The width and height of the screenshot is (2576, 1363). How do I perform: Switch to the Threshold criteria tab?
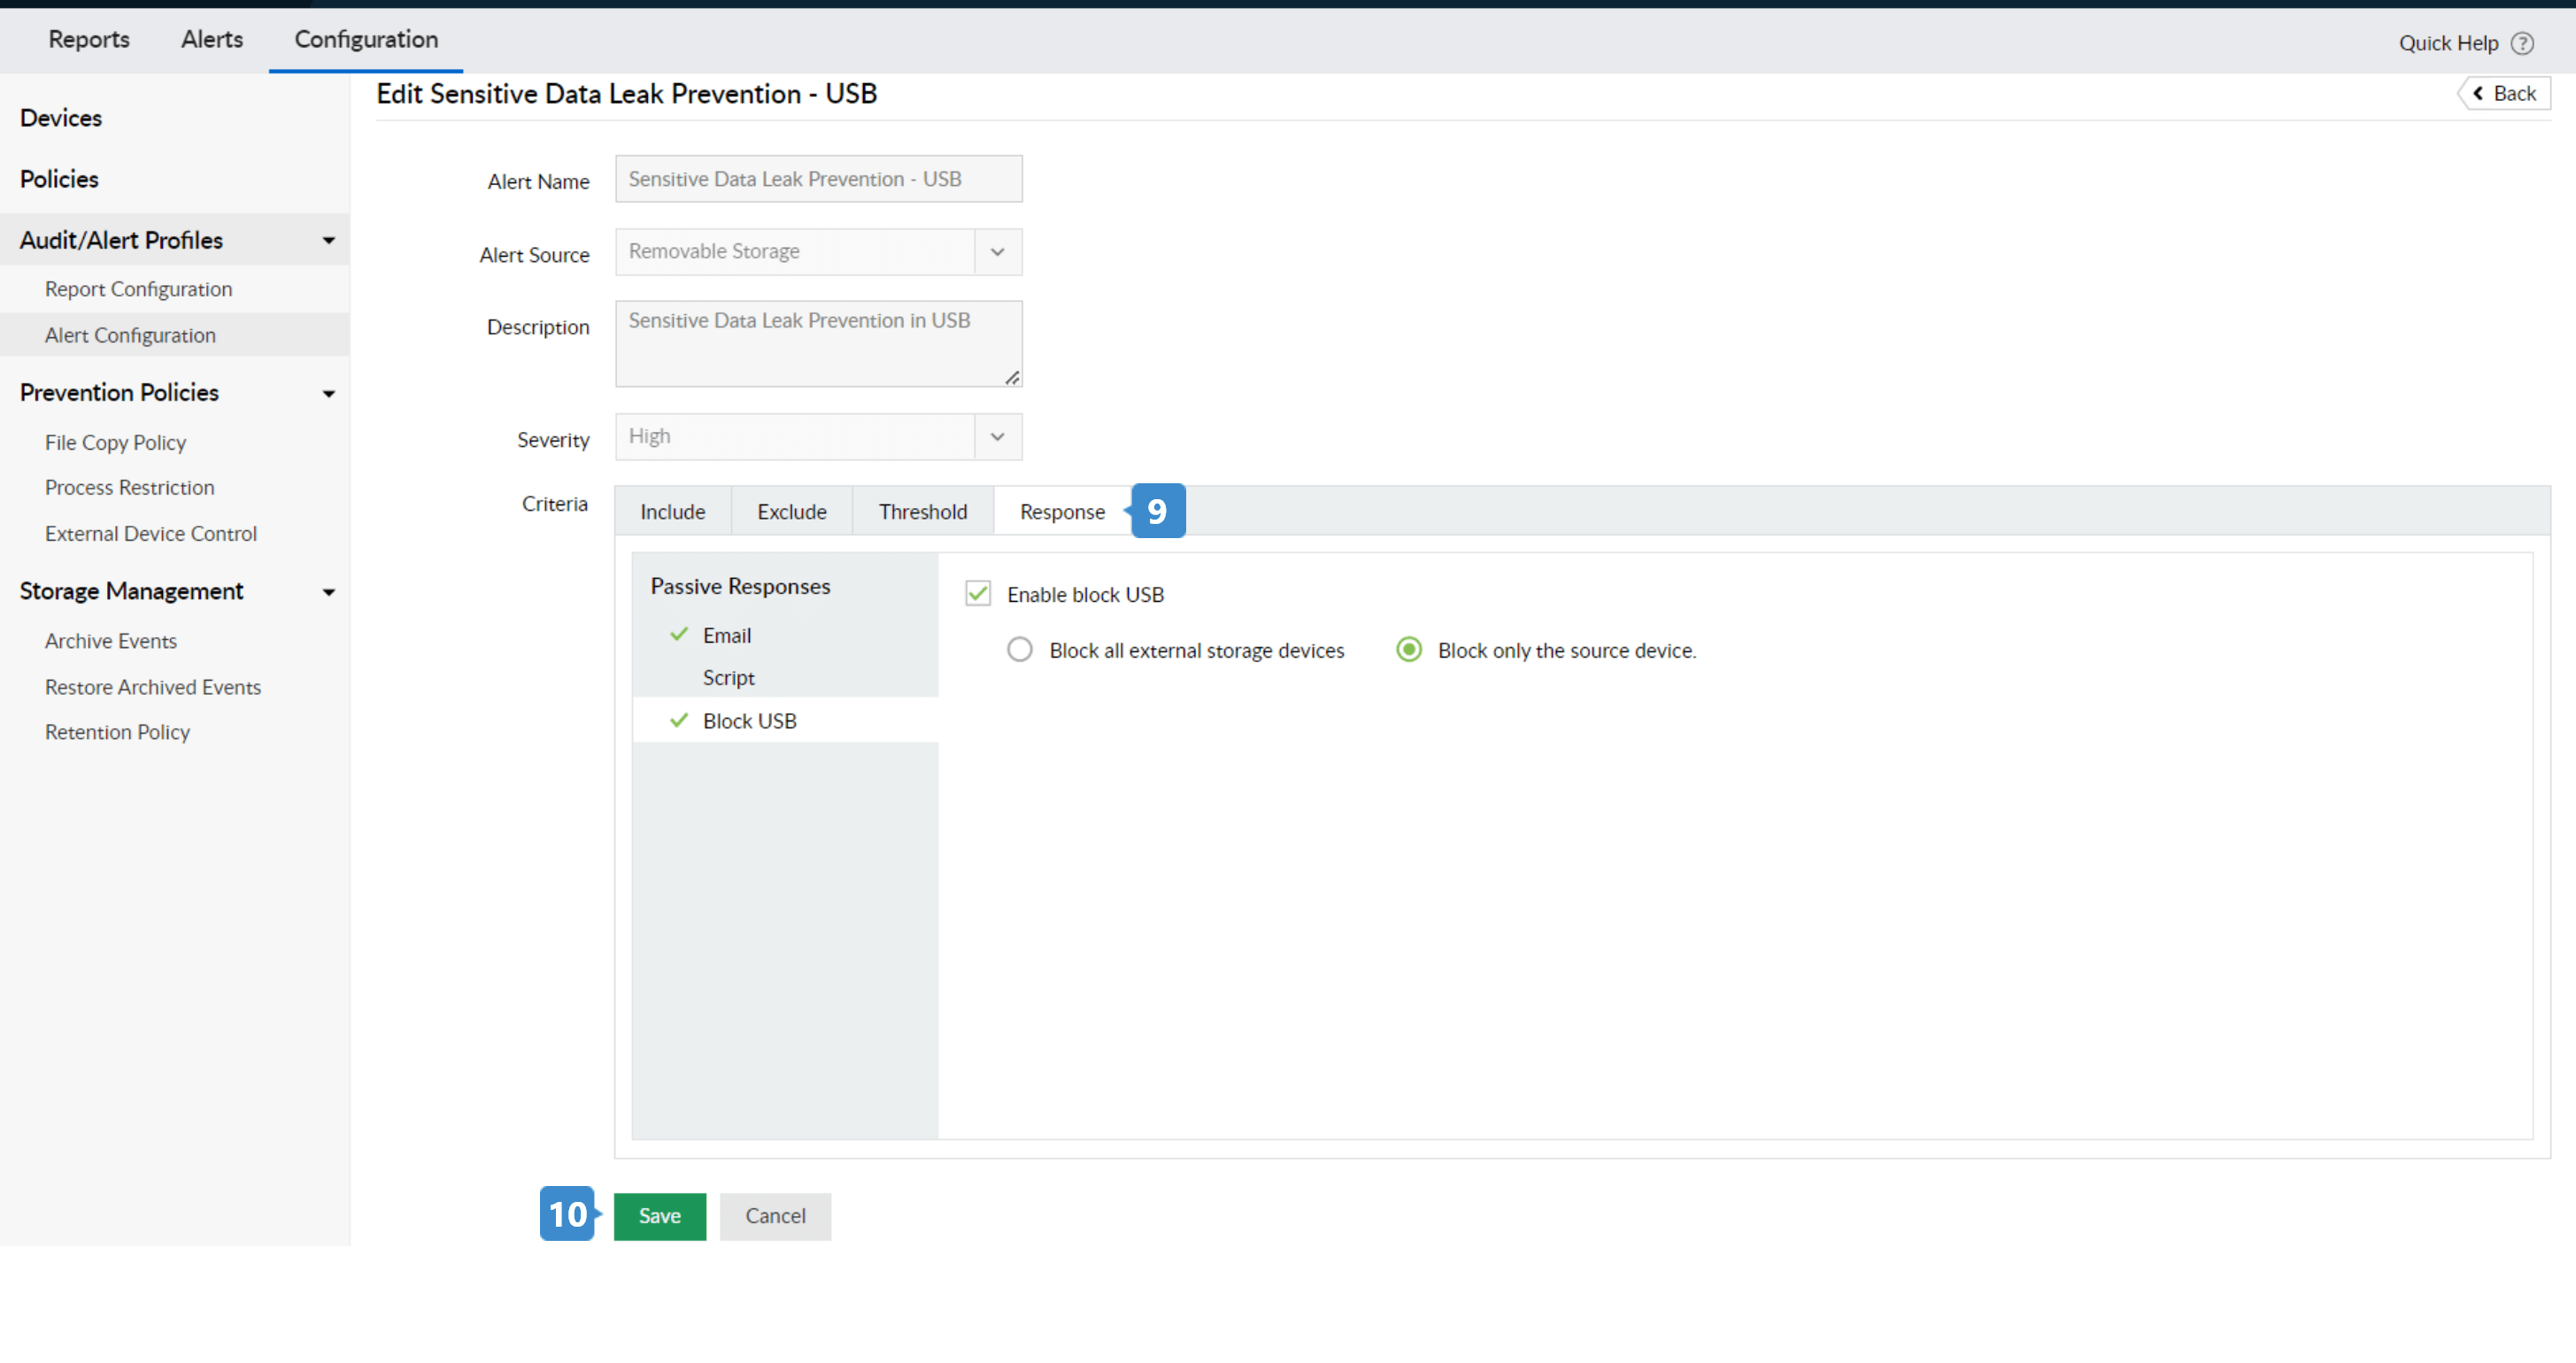[922, 512]
